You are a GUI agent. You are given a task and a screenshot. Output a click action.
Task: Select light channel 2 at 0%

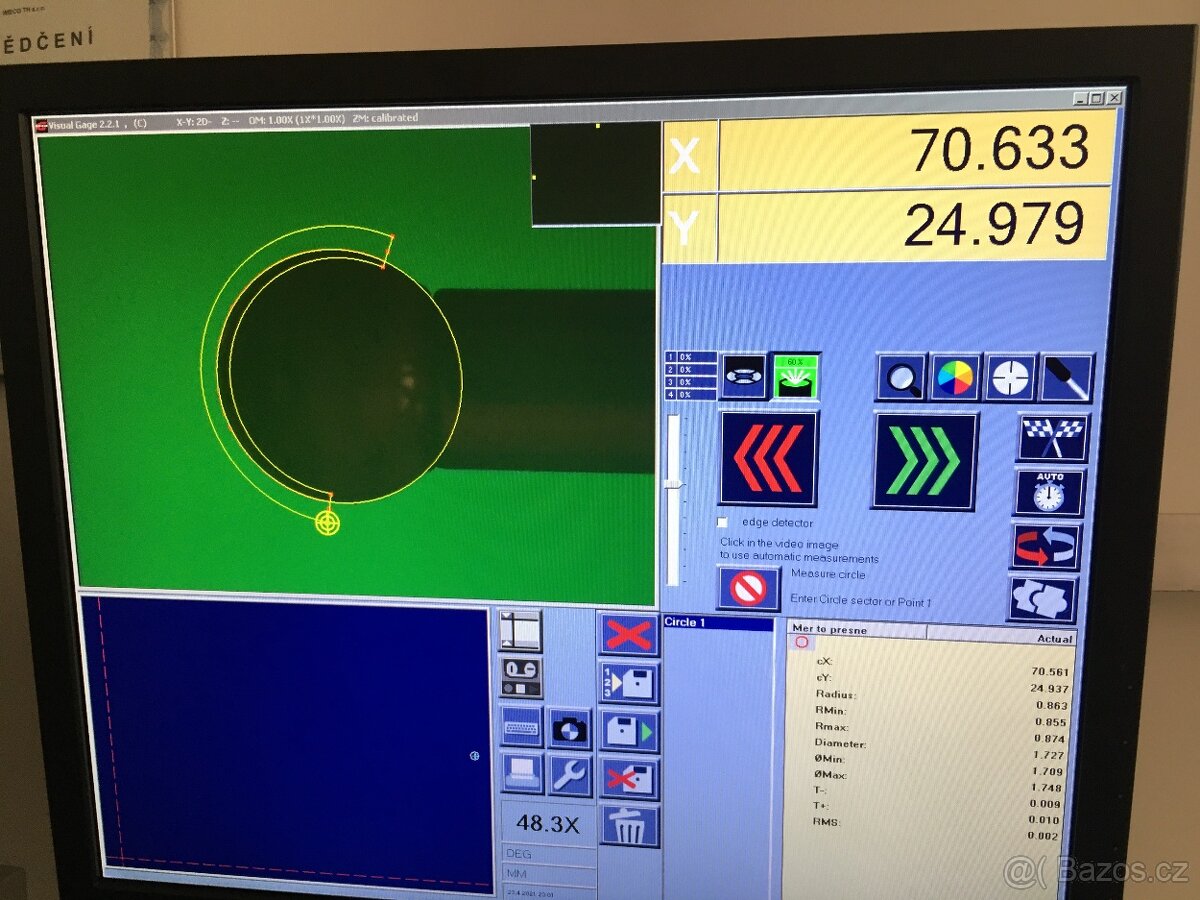tap(691, 369)
